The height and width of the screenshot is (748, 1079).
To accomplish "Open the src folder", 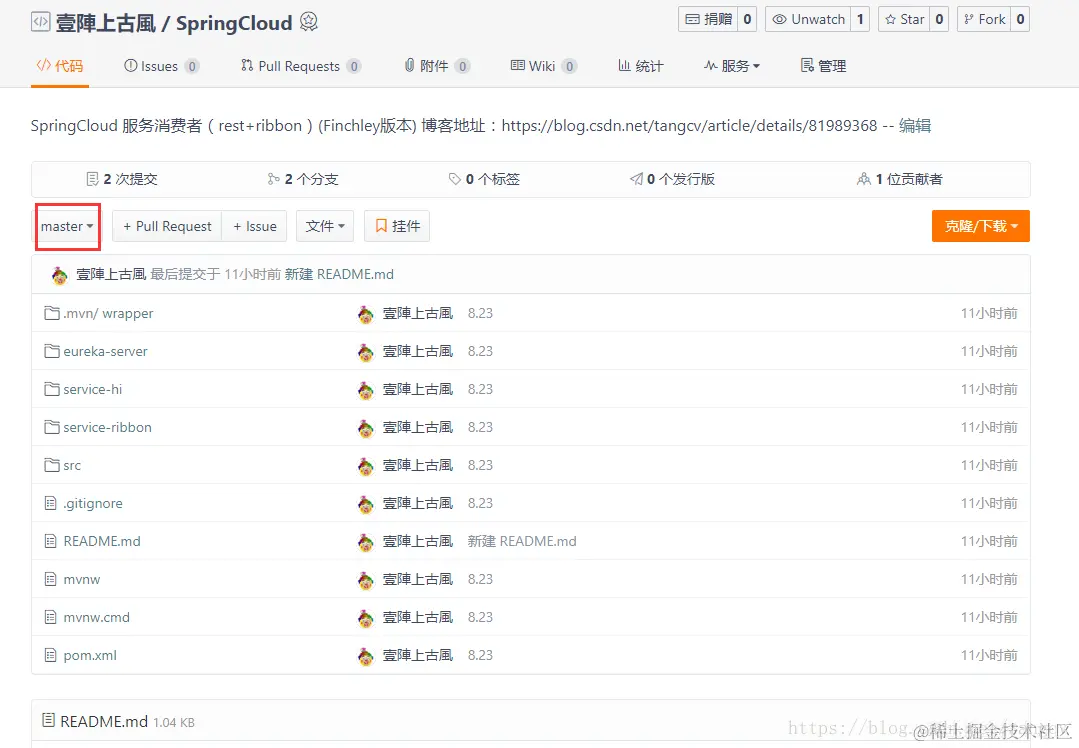I will [x=72, y=465].
